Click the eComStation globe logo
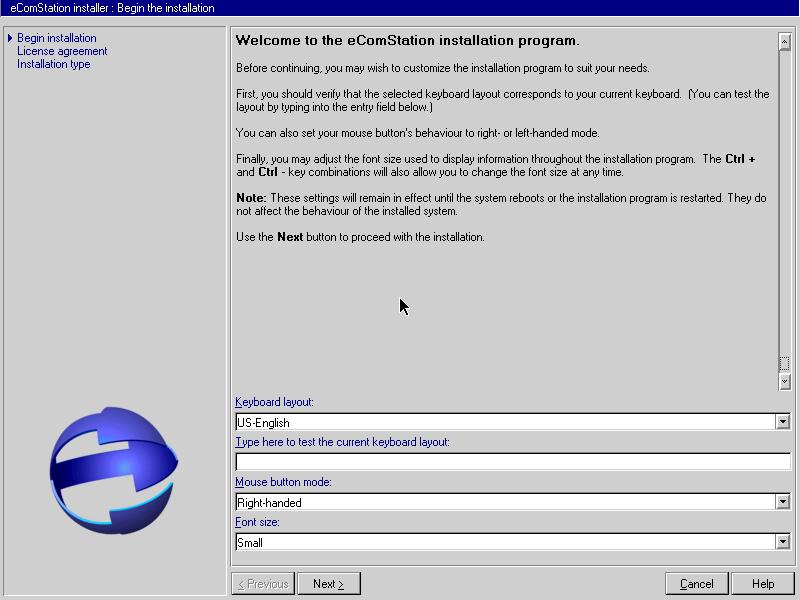 (x=114, y=470)
